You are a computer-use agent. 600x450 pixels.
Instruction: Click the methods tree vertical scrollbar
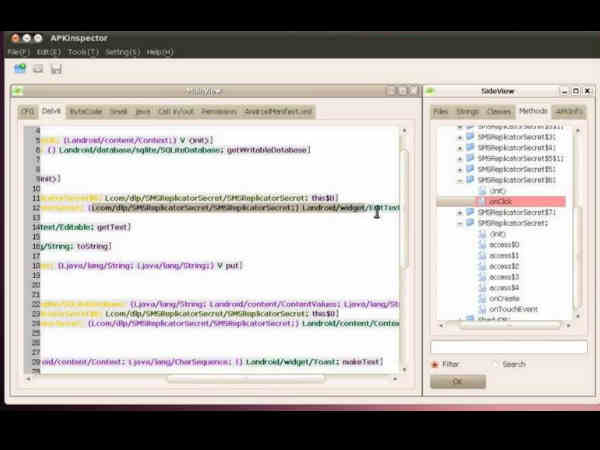click(x=578, y=258)
